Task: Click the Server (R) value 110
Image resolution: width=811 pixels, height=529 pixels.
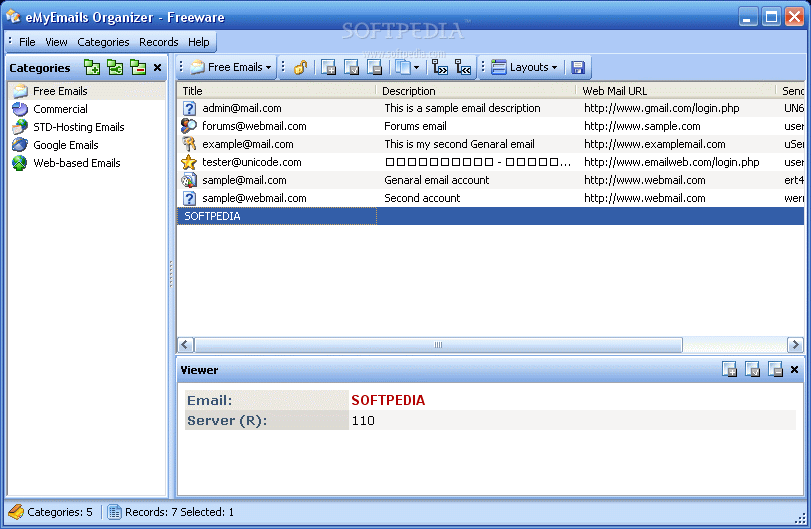Action: click(x=363, y=420)
